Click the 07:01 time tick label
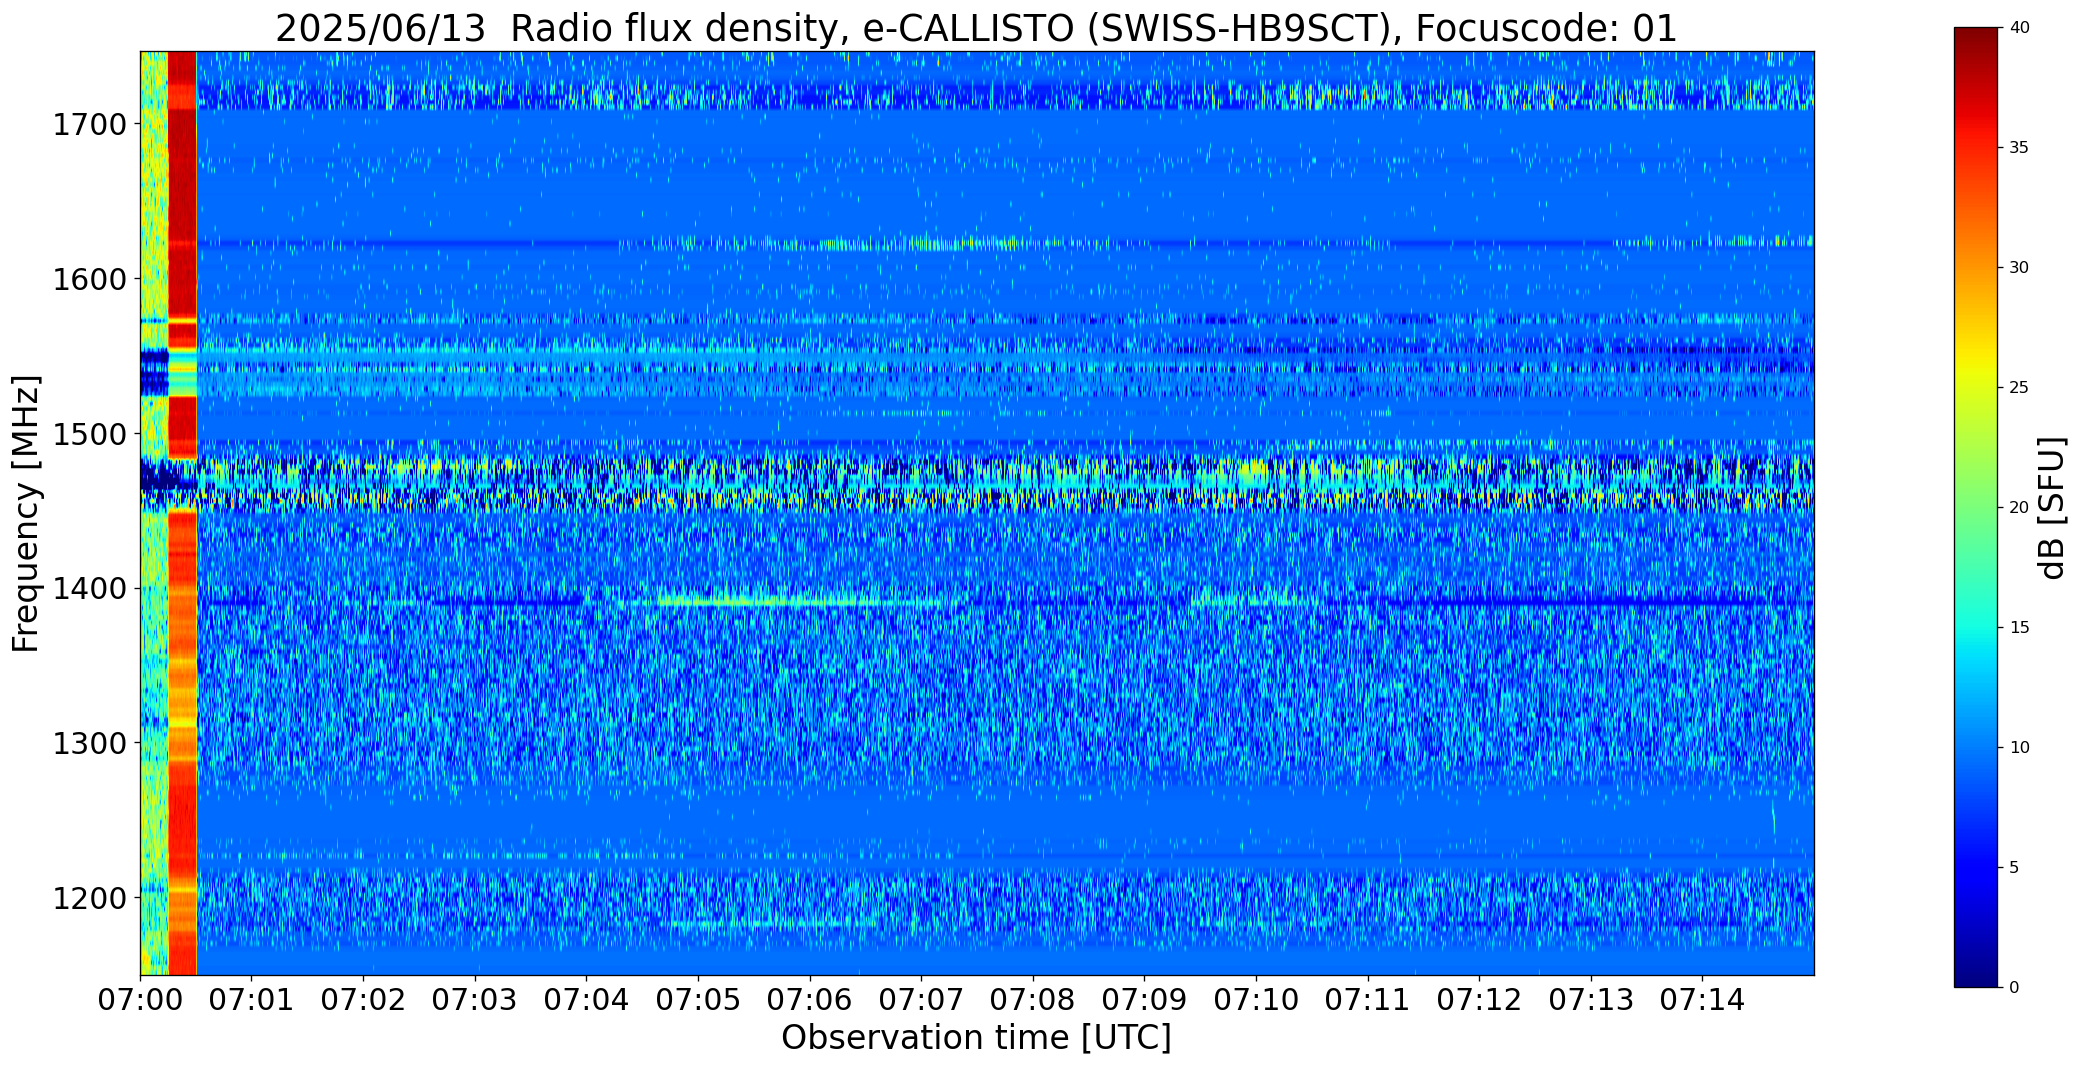 [x=252, y=1000]
